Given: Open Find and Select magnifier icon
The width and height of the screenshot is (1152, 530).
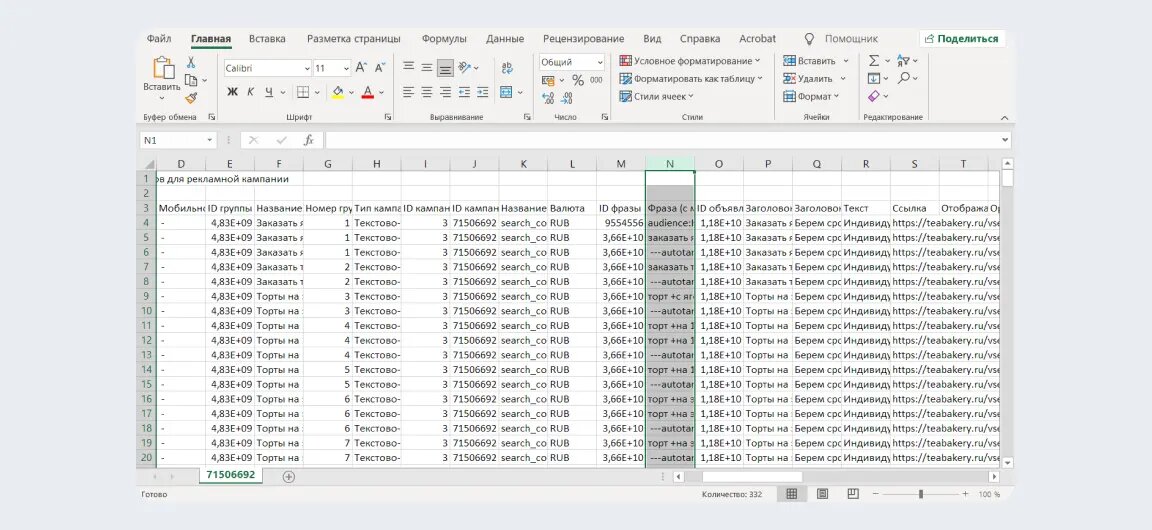Looking at the screenshot, I should point(904,78).
